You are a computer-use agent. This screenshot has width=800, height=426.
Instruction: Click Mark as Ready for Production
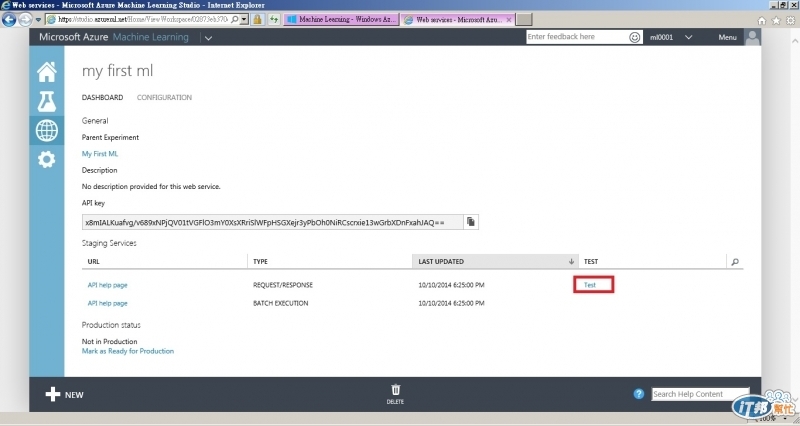tap(128, 351)
